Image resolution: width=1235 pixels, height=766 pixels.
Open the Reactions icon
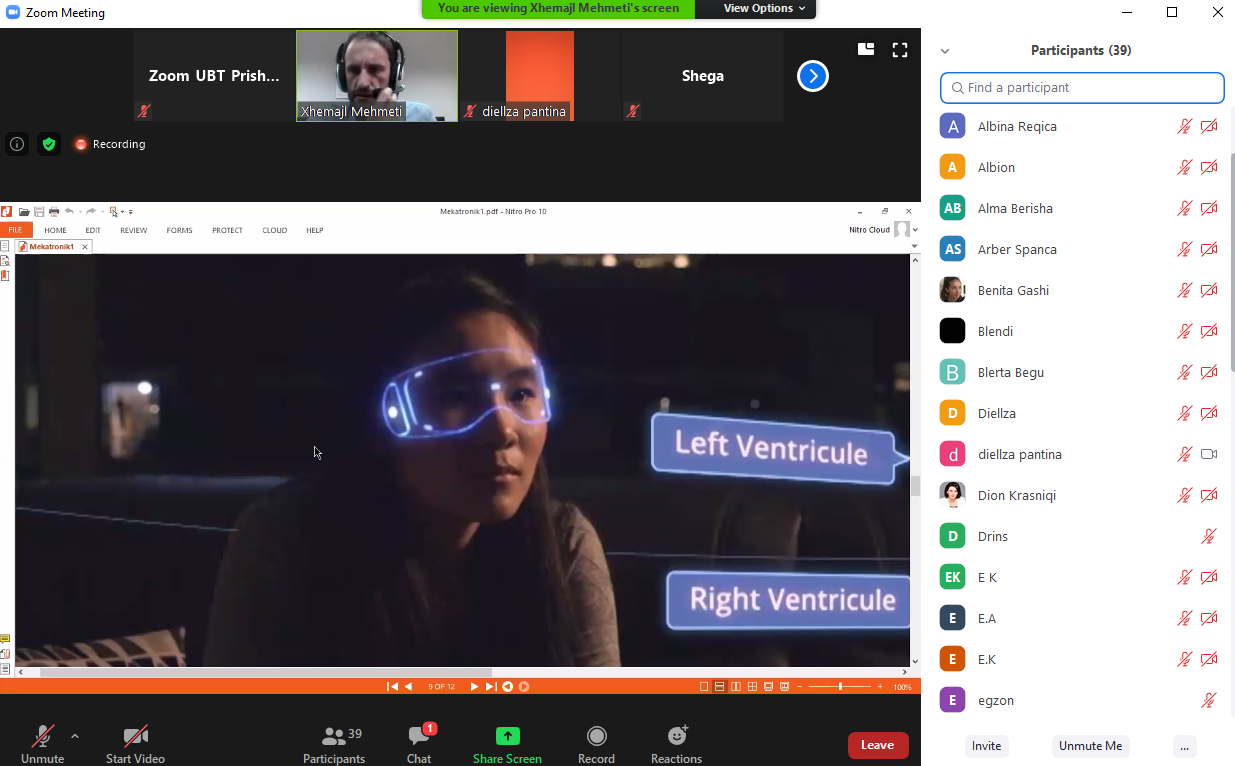click(x=677, y=738)
